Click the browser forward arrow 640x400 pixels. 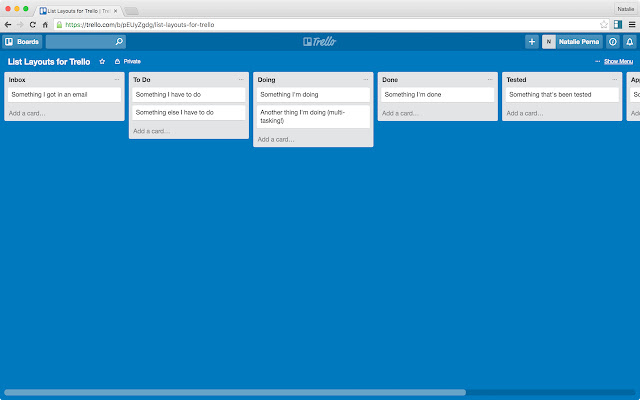tap(20, 25)
